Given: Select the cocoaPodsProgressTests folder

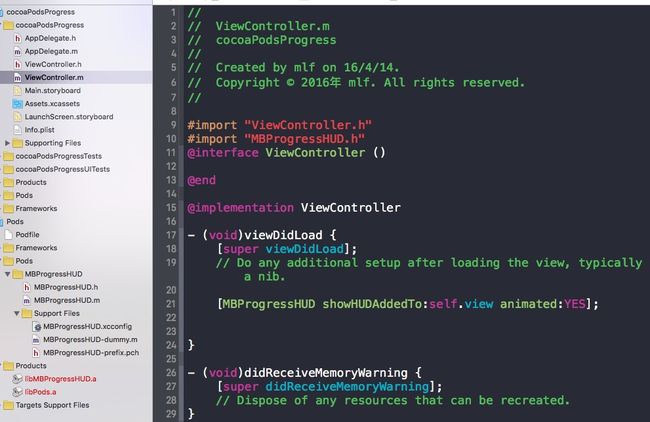Looking at the screenshot, I should (58, 156).
